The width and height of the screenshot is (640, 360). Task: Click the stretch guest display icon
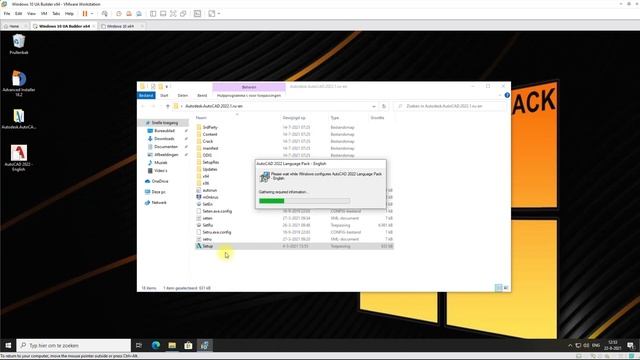[212, 13]
